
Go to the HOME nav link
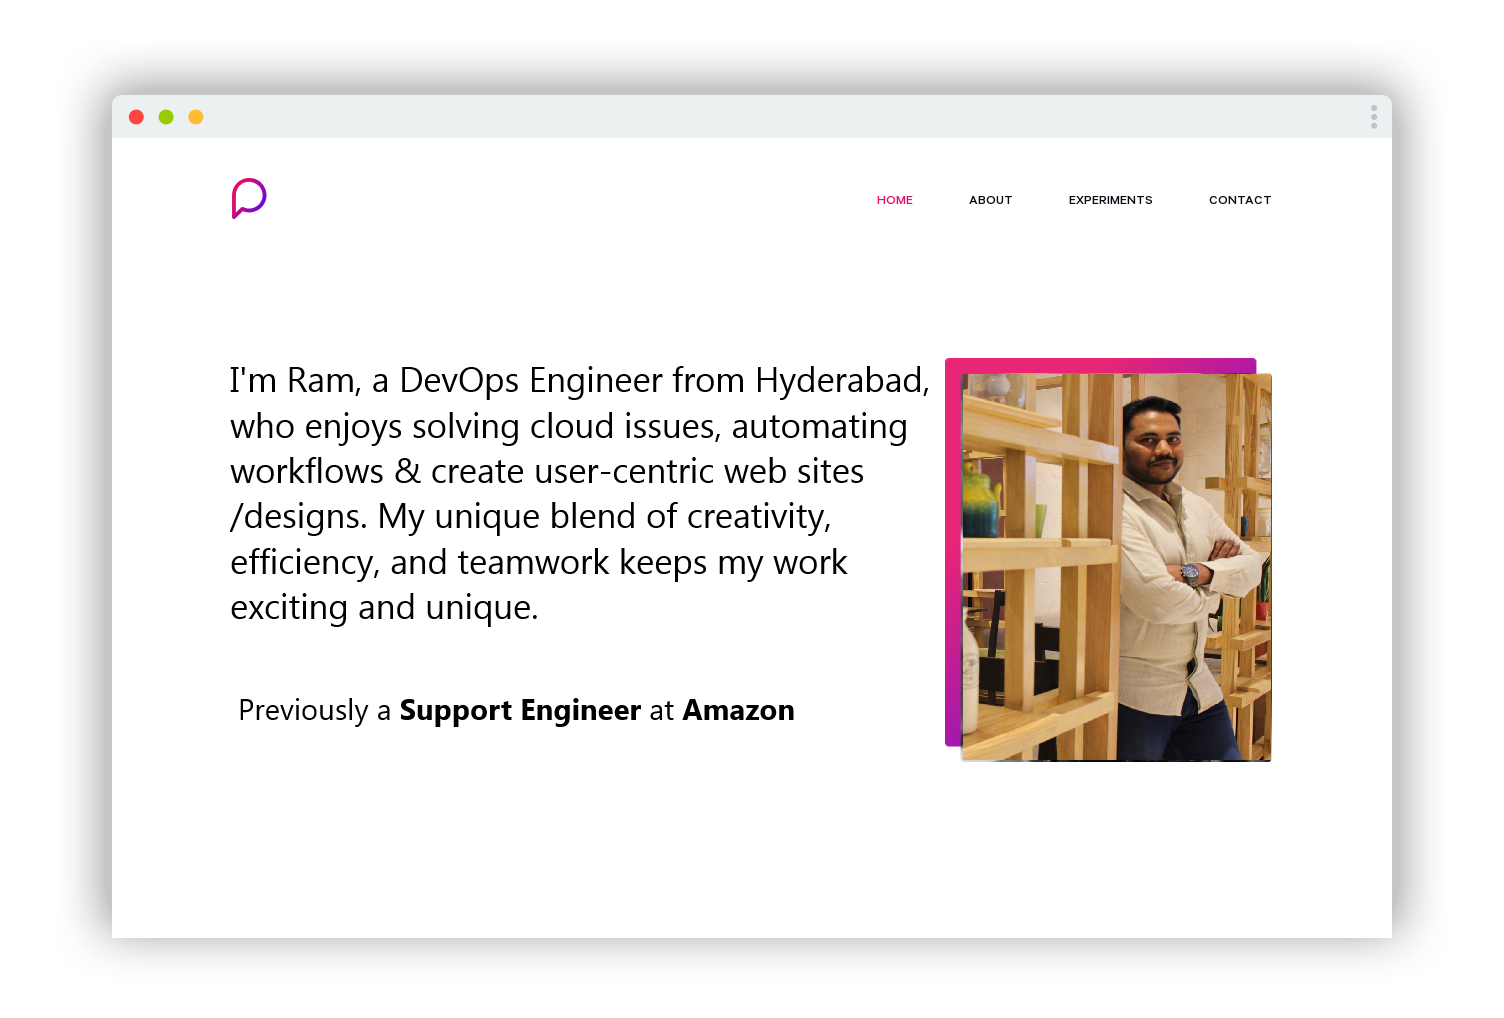pos(895,200)
